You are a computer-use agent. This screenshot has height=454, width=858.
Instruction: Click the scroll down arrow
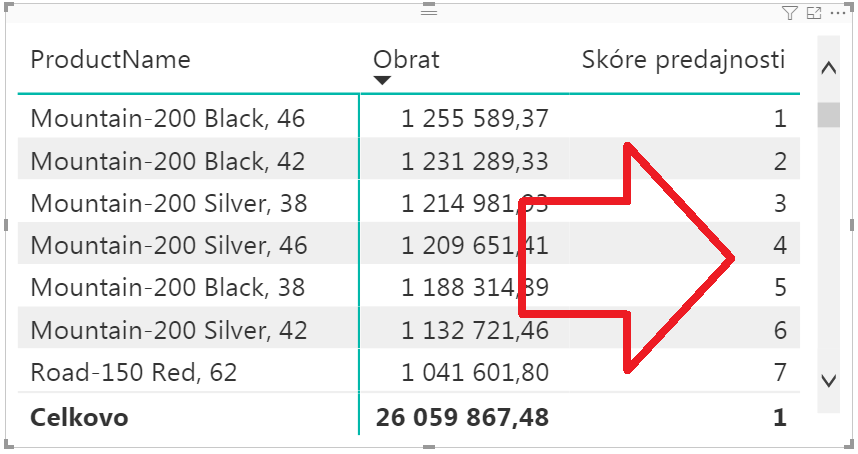tap(828, 380)
